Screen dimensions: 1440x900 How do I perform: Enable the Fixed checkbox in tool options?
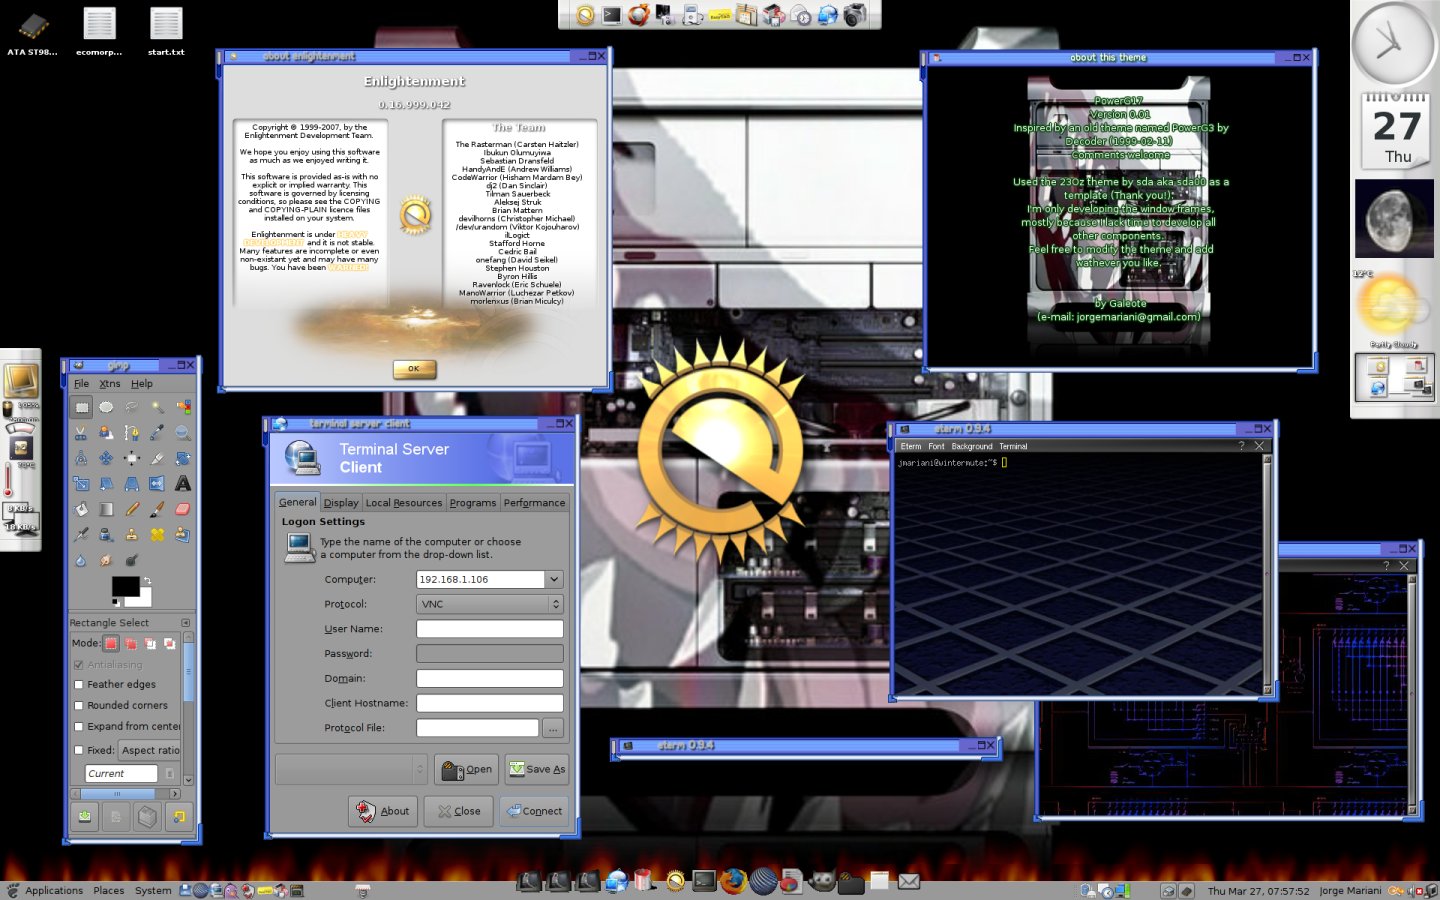pos(79,750)
